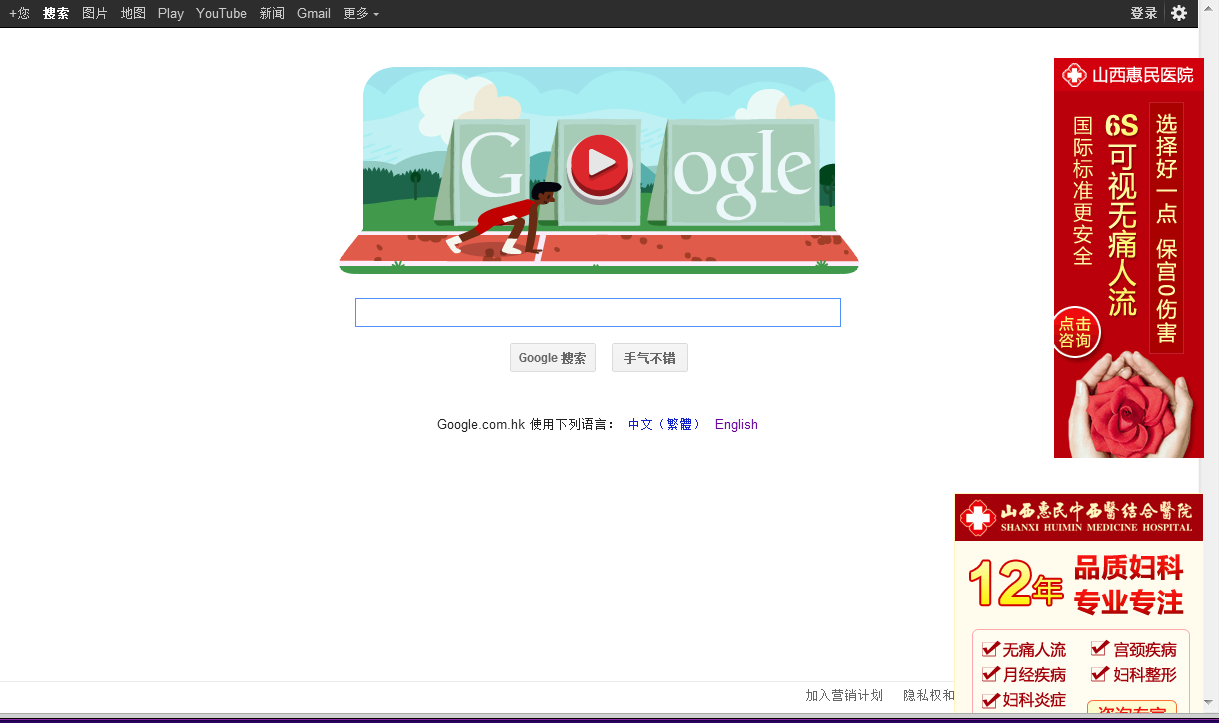Select 搜索 in top bar
Screen dimensions: 1219x723
[56, 13]
